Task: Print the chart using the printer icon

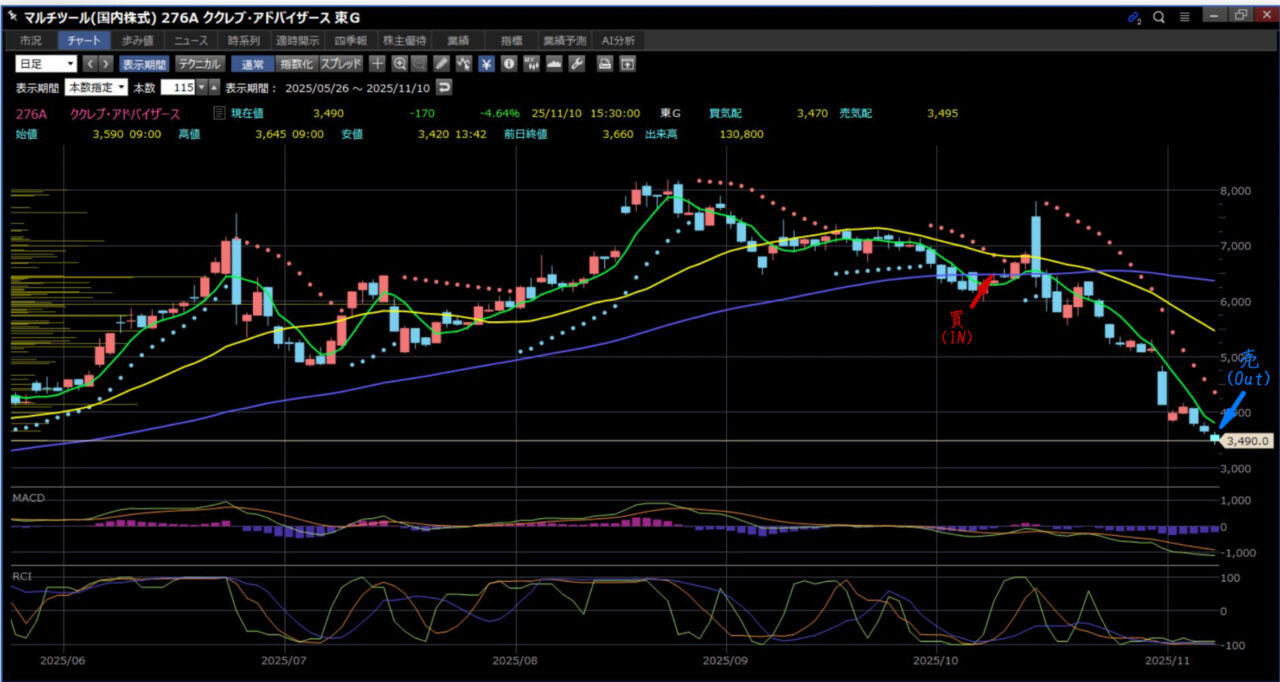Action: click(x=604, y=64)
